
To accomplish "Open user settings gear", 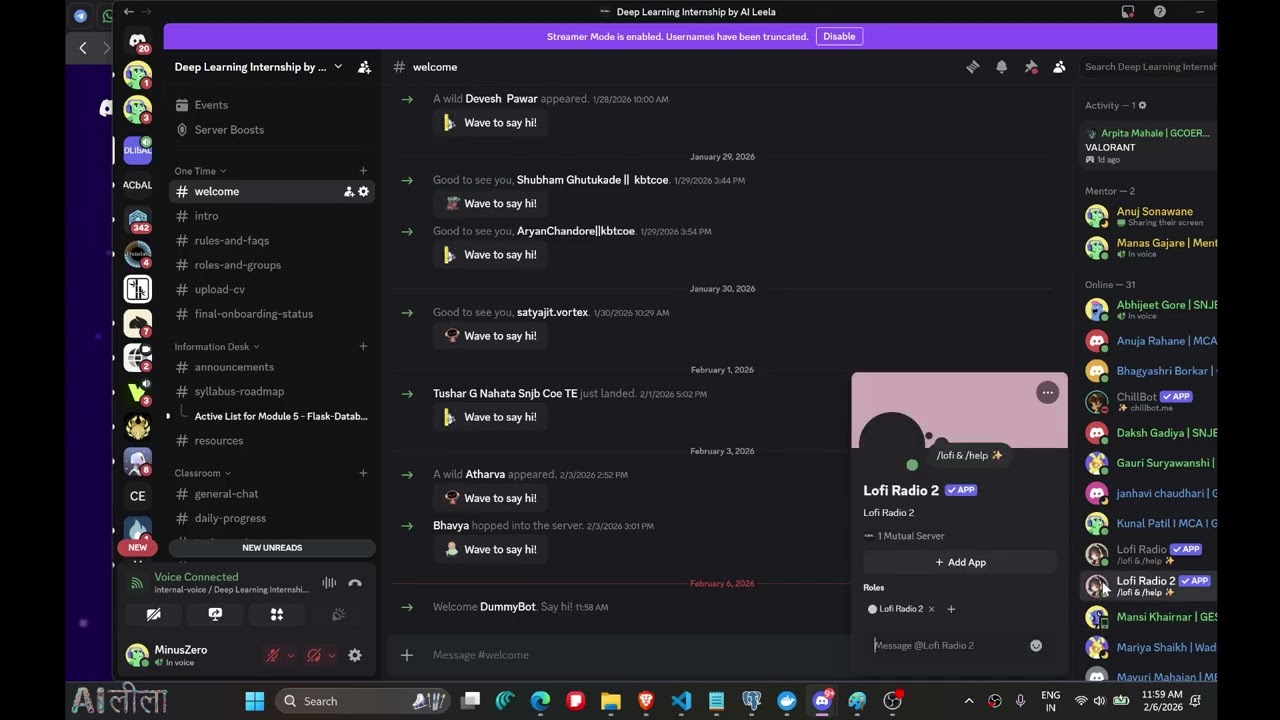I will coord(354,655).
